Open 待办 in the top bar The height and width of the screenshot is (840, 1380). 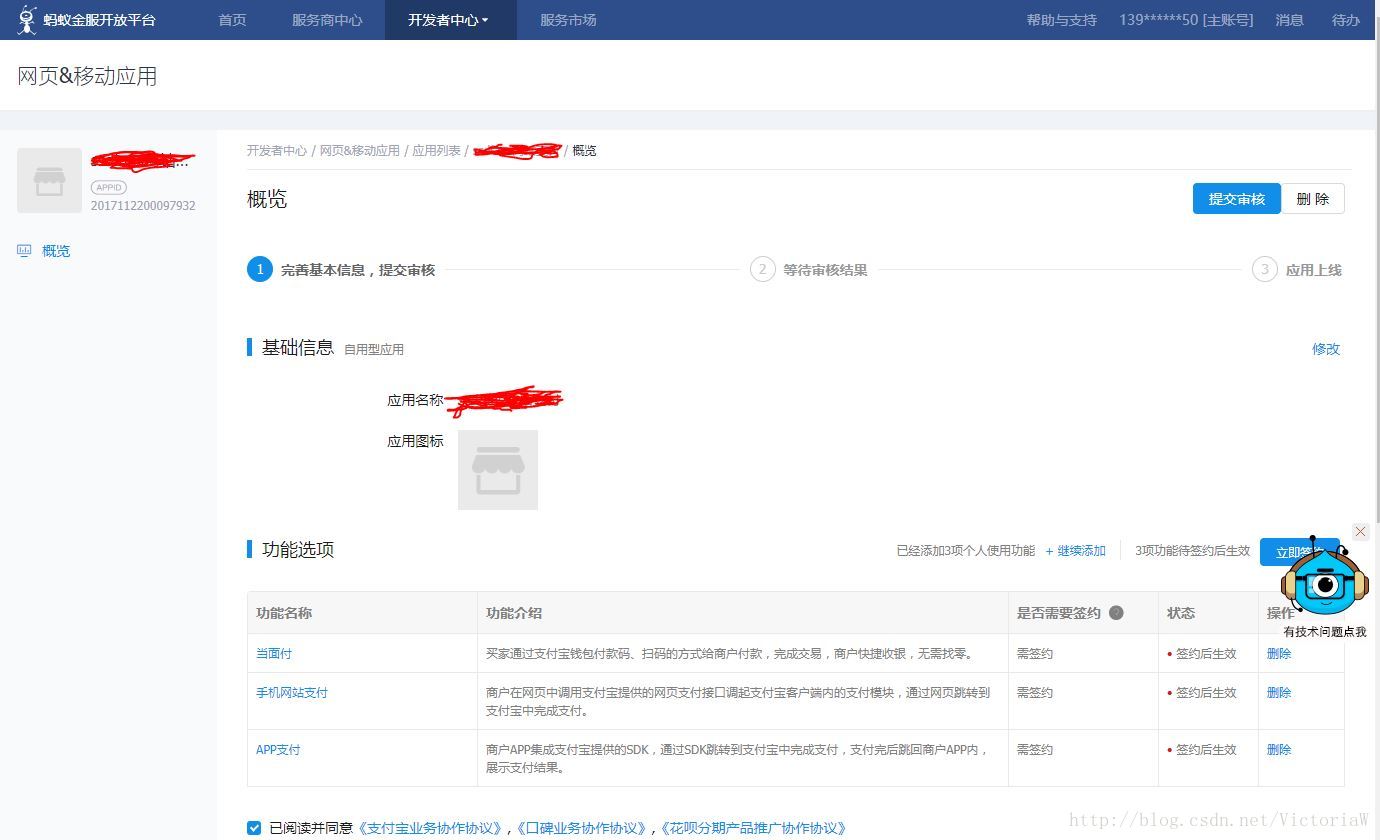tap(1345, 20)
